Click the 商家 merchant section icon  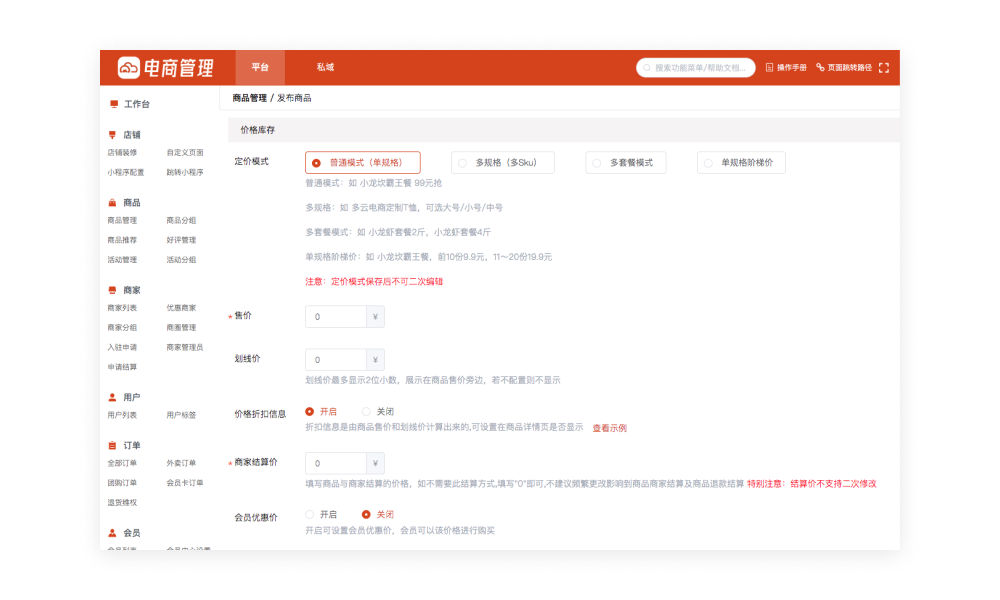click(113, 290)
